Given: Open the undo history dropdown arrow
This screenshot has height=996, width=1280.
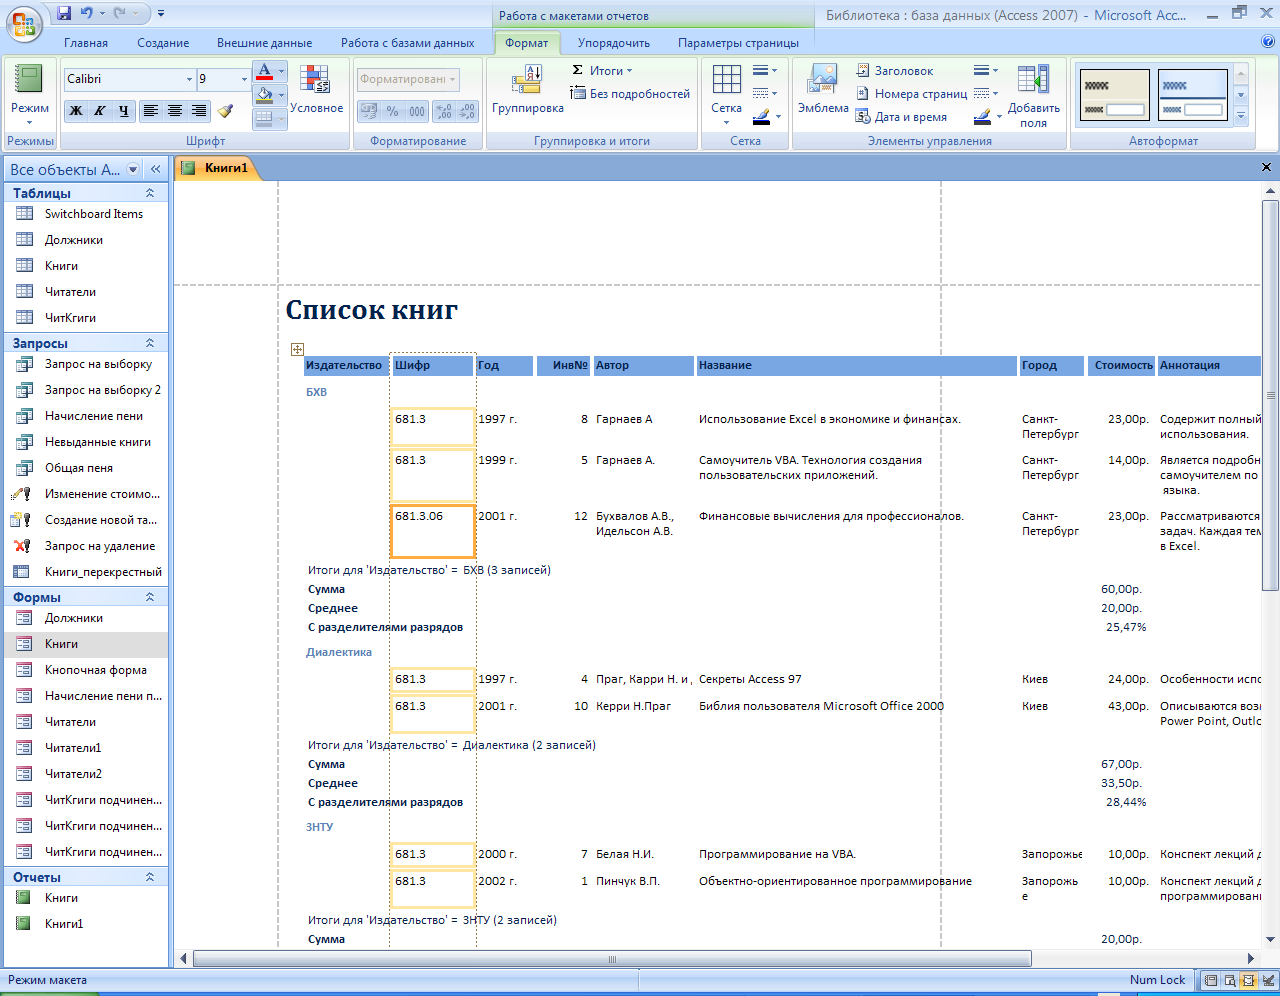Looking at the screenshot, I should pos(103,13).
